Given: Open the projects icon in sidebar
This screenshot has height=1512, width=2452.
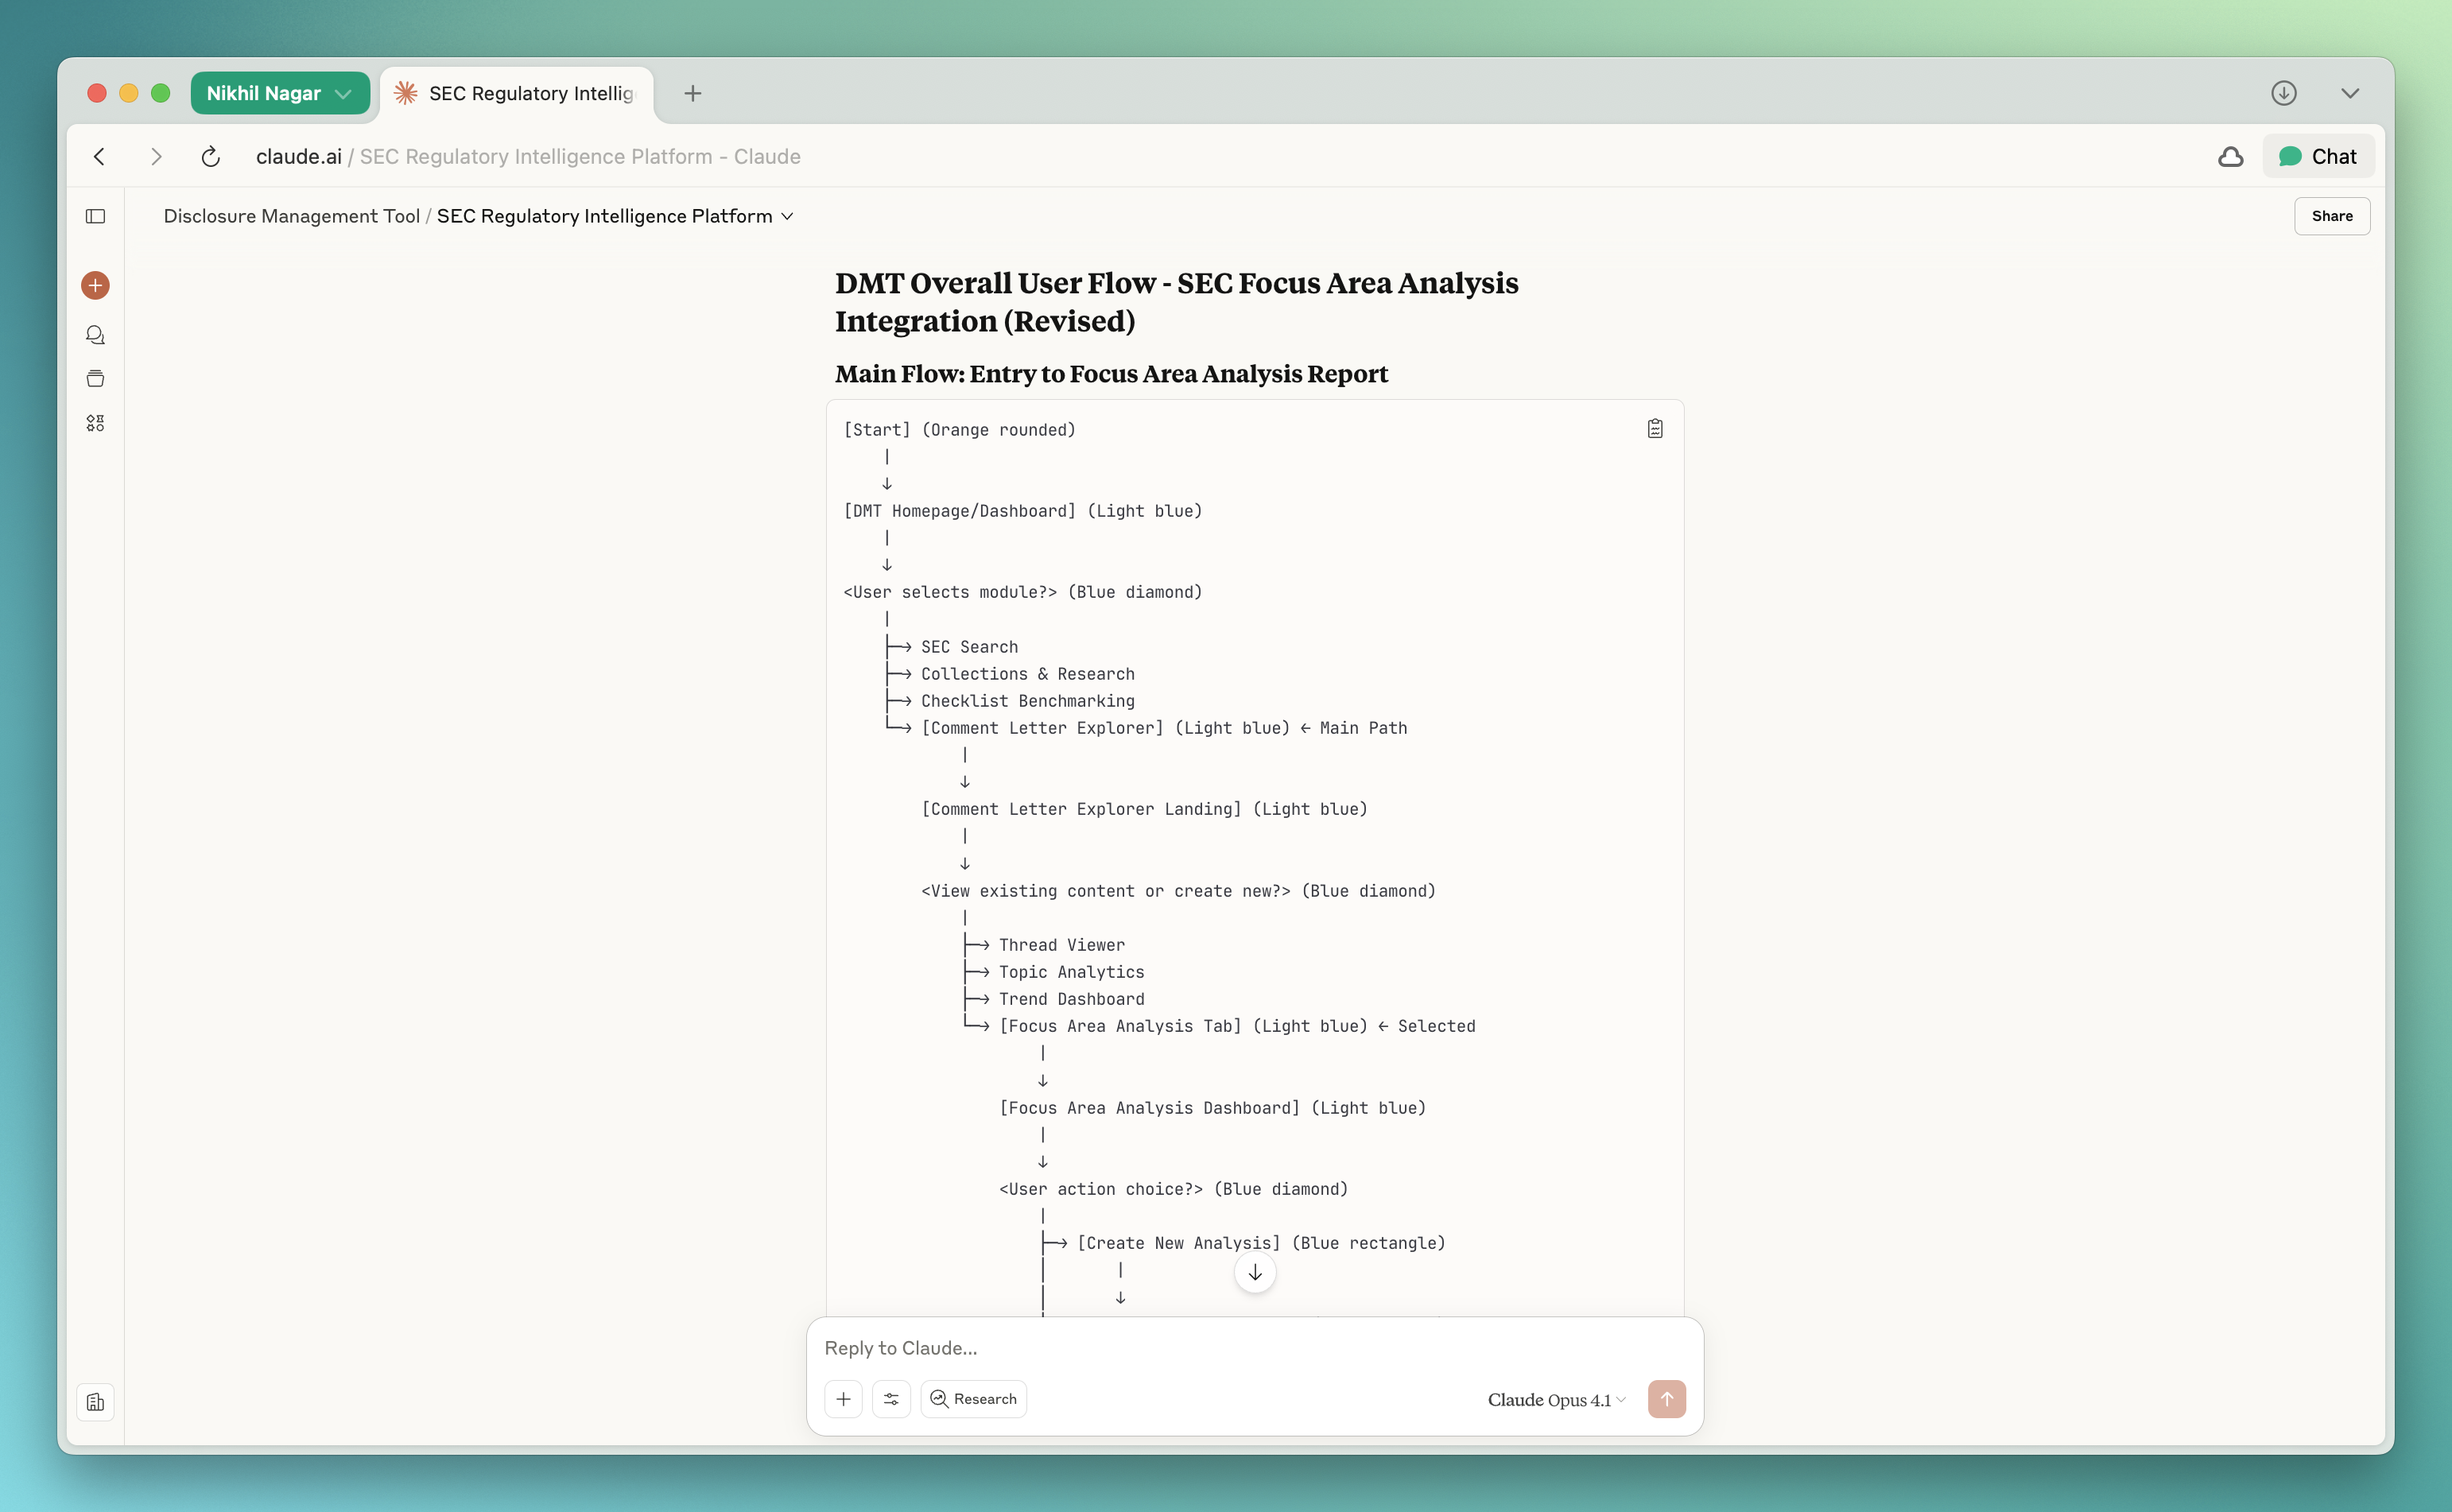Looking at the screenshot, I should pos(95,379).
